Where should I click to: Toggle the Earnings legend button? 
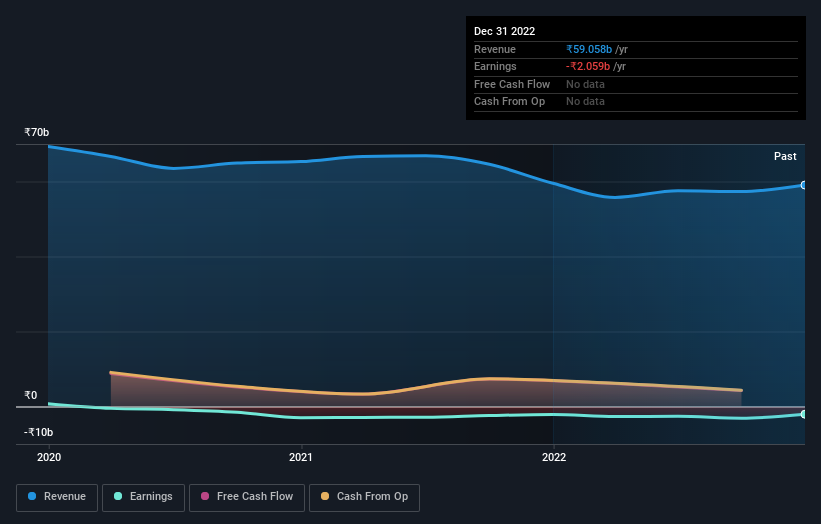click(143, 497)
